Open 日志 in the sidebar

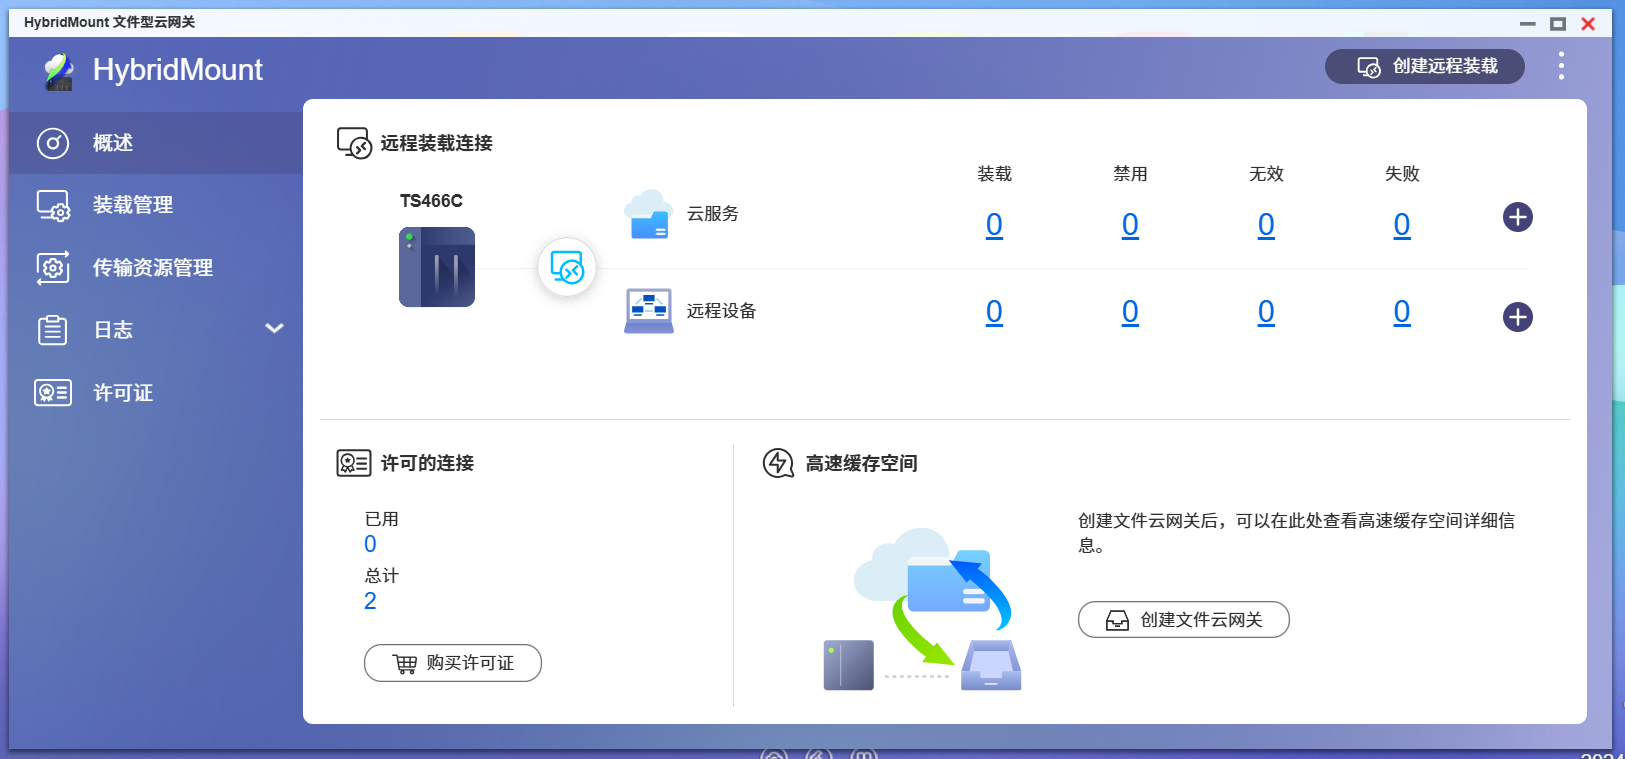155,330
